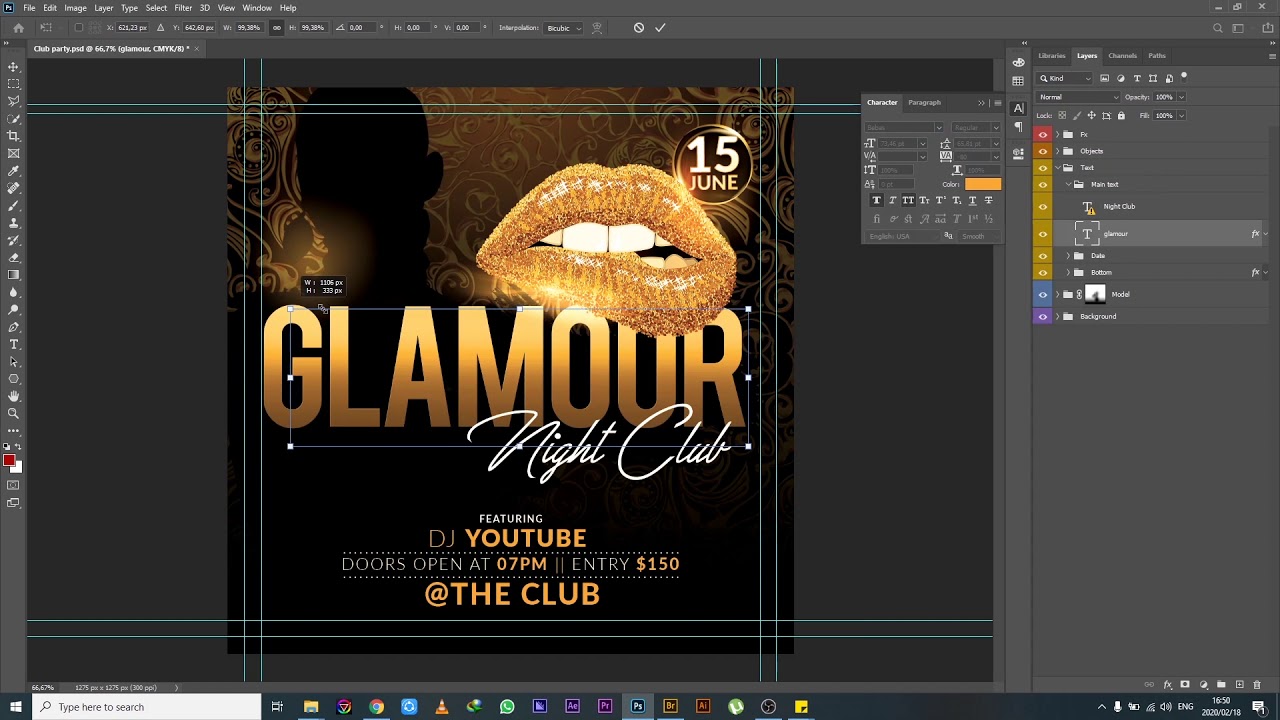The width and height of the screenshot is (1280, 720).
Task: Open the Windows Start menu
Action: [15, 707]
